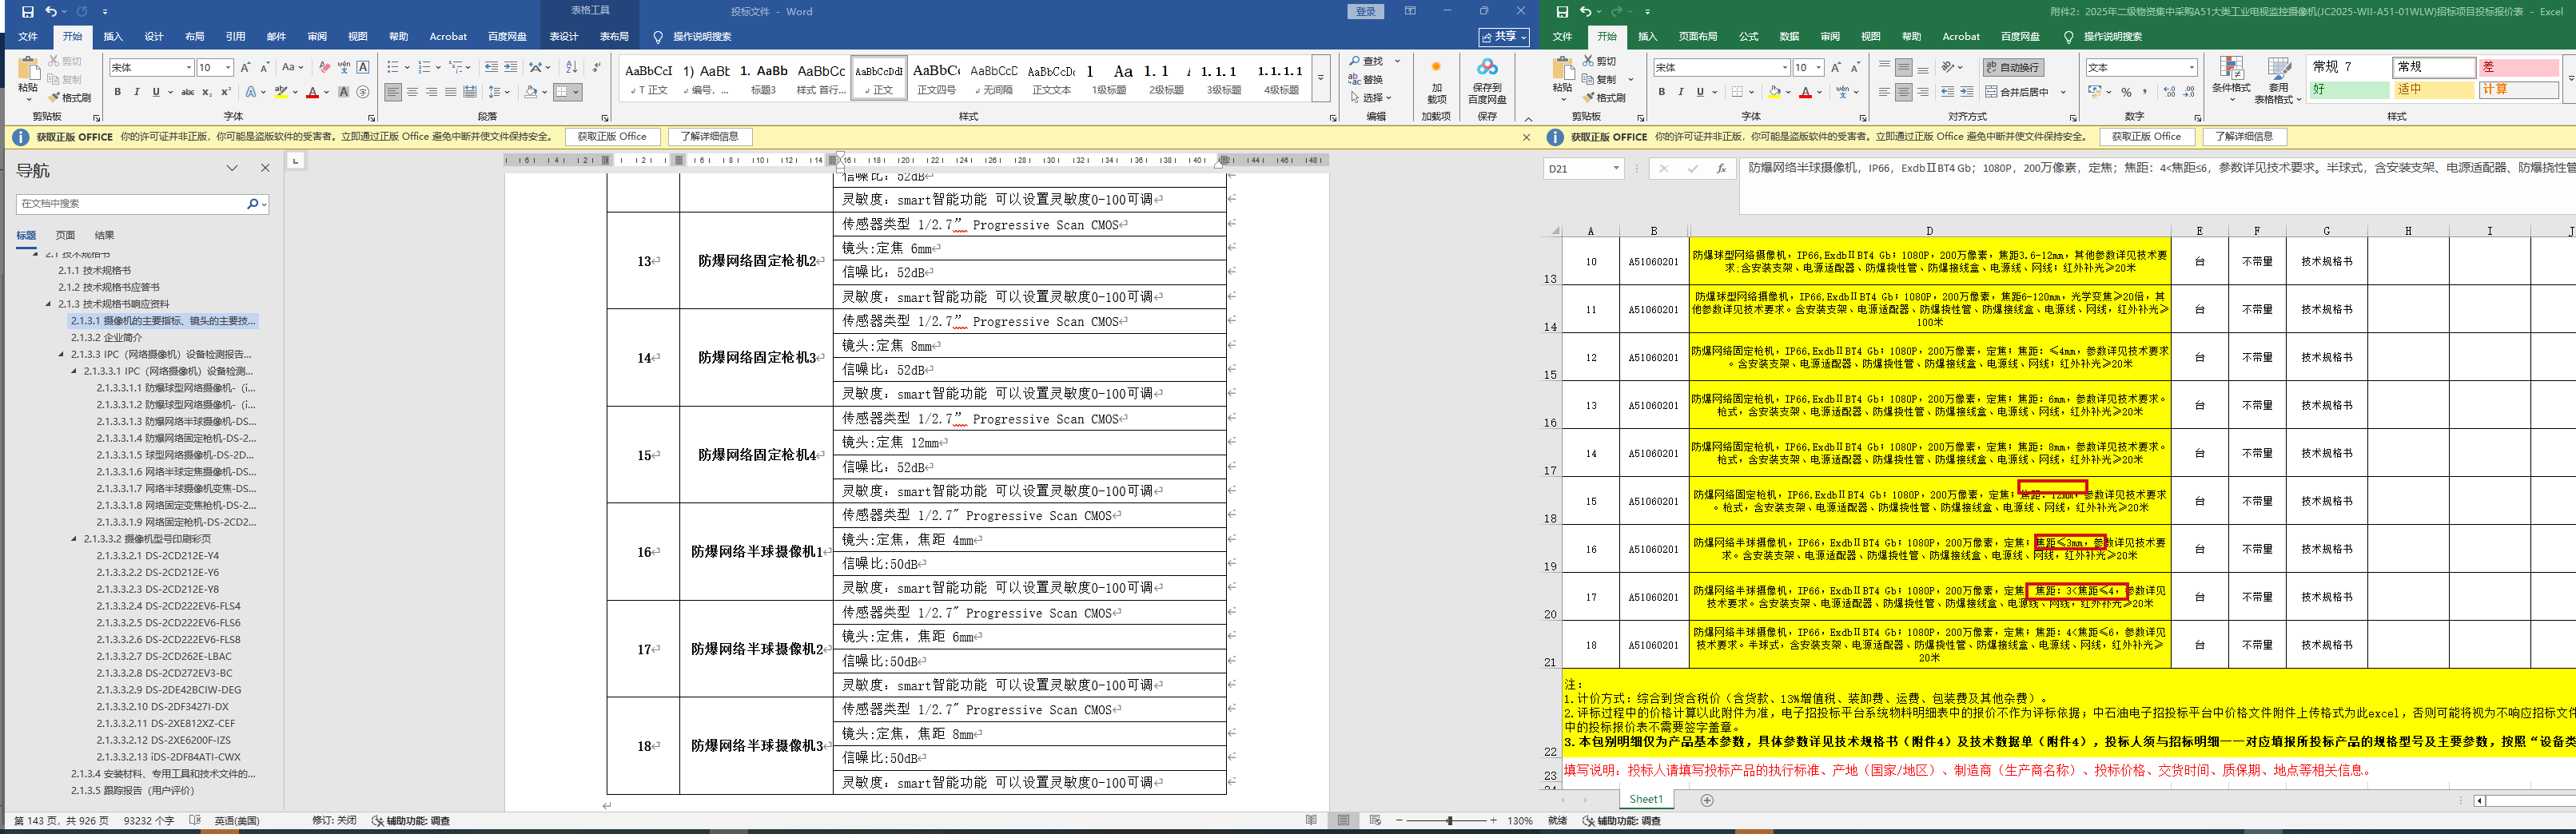The width and height of the screenshot is (2576, 834).
Task: Open the number format dropdown in Excel
Action: pyautogui.click(x=2191, y=67)
